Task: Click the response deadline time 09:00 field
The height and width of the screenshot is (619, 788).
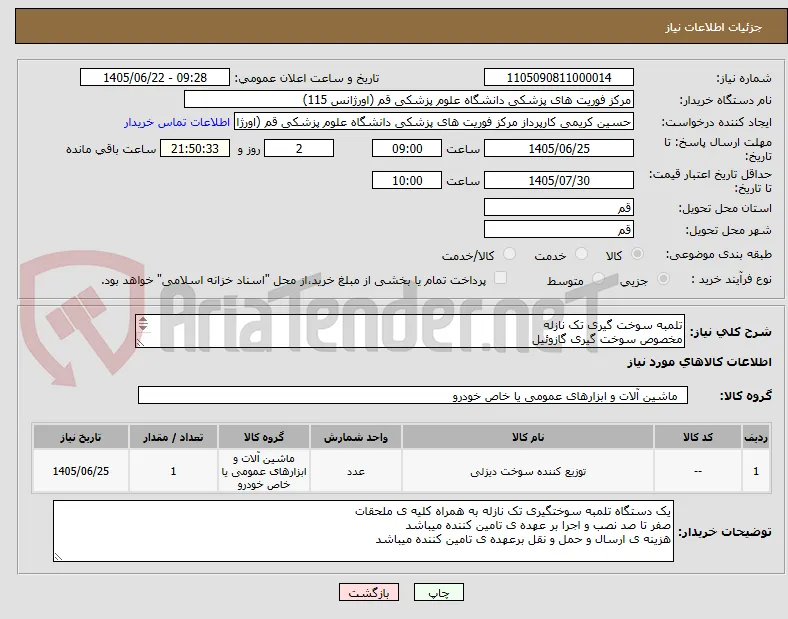Action: [x=407, y=148]
